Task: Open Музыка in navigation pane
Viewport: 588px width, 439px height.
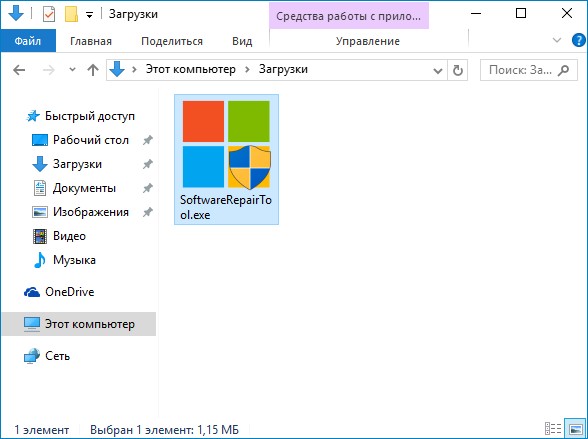Action: [64, 260]
